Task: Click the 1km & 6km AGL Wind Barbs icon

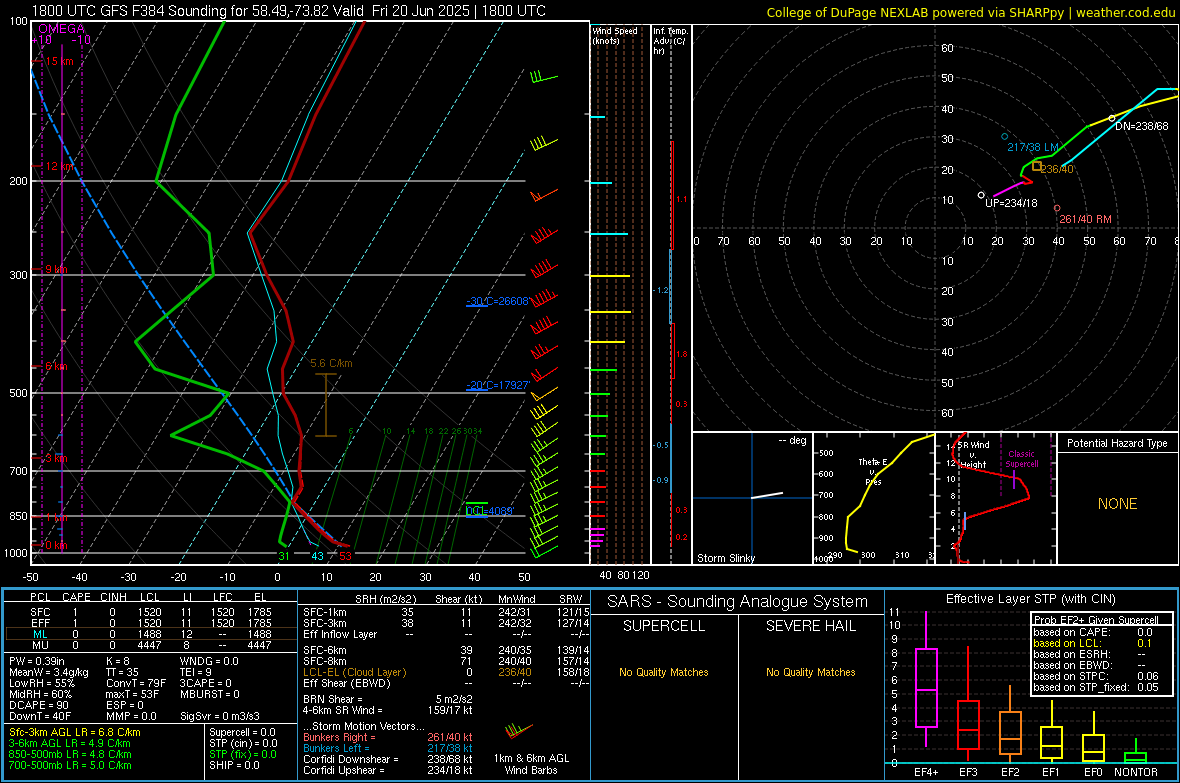Action: pyautogui.click(x=519, y=731)
